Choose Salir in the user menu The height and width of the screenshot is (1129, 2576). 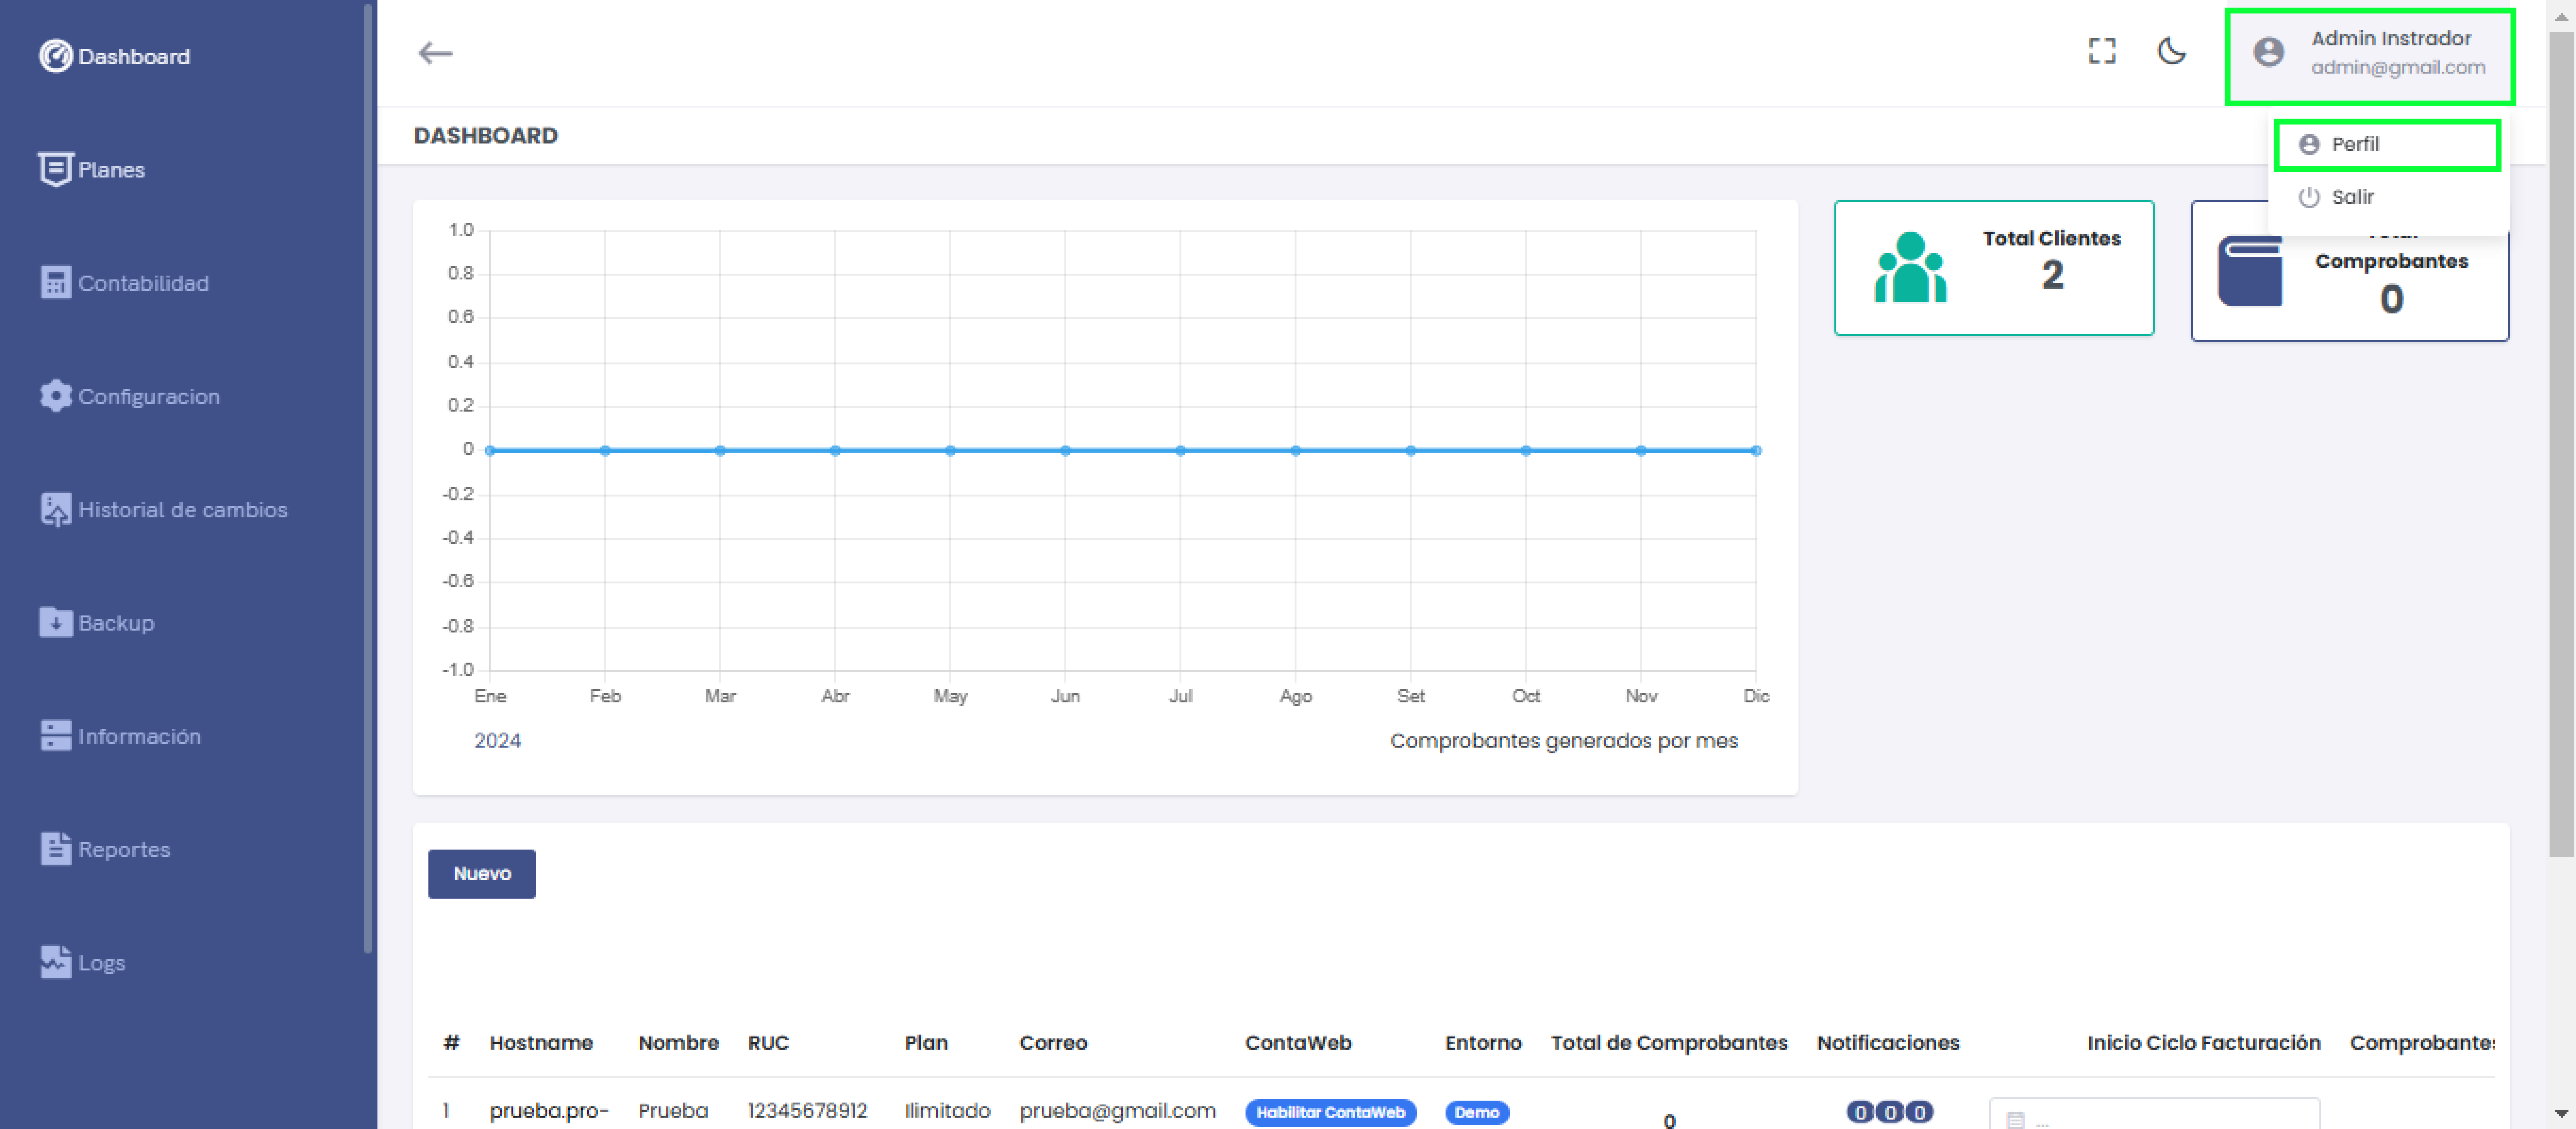pyautogui.click(x=2351, y=197)
